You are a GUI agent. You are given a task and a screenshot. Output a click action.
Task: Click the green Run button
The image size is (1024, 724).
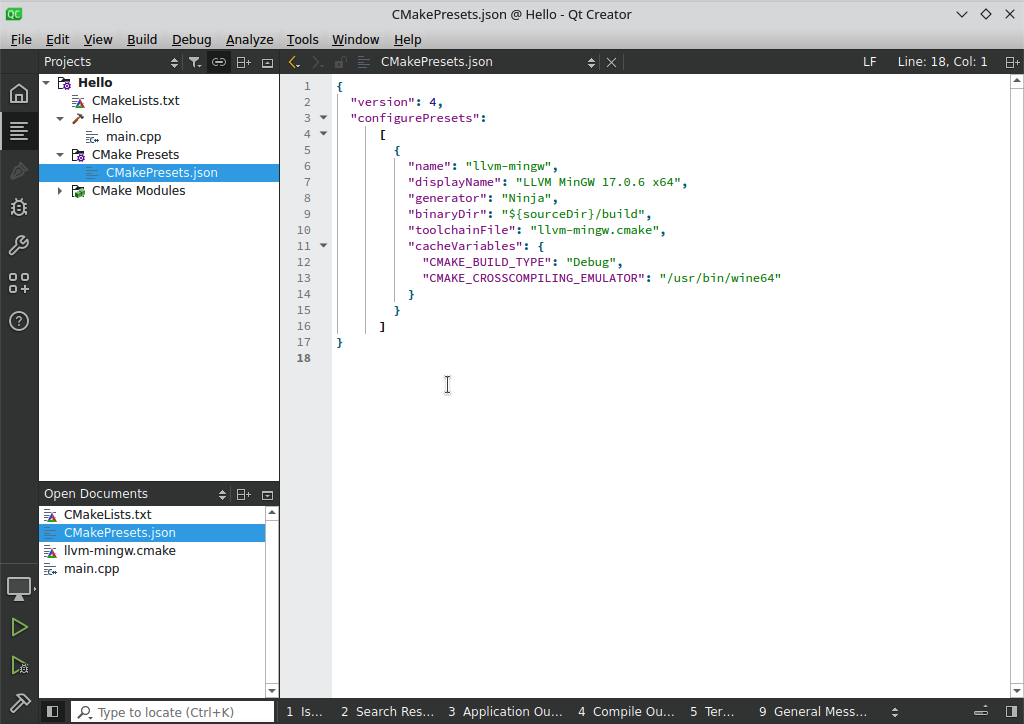coord(19,628)
